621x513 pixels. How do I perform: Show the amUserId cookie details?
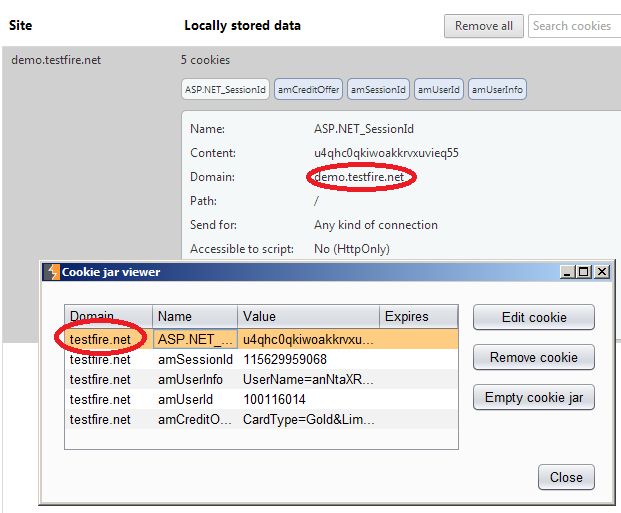coord(438,90)
